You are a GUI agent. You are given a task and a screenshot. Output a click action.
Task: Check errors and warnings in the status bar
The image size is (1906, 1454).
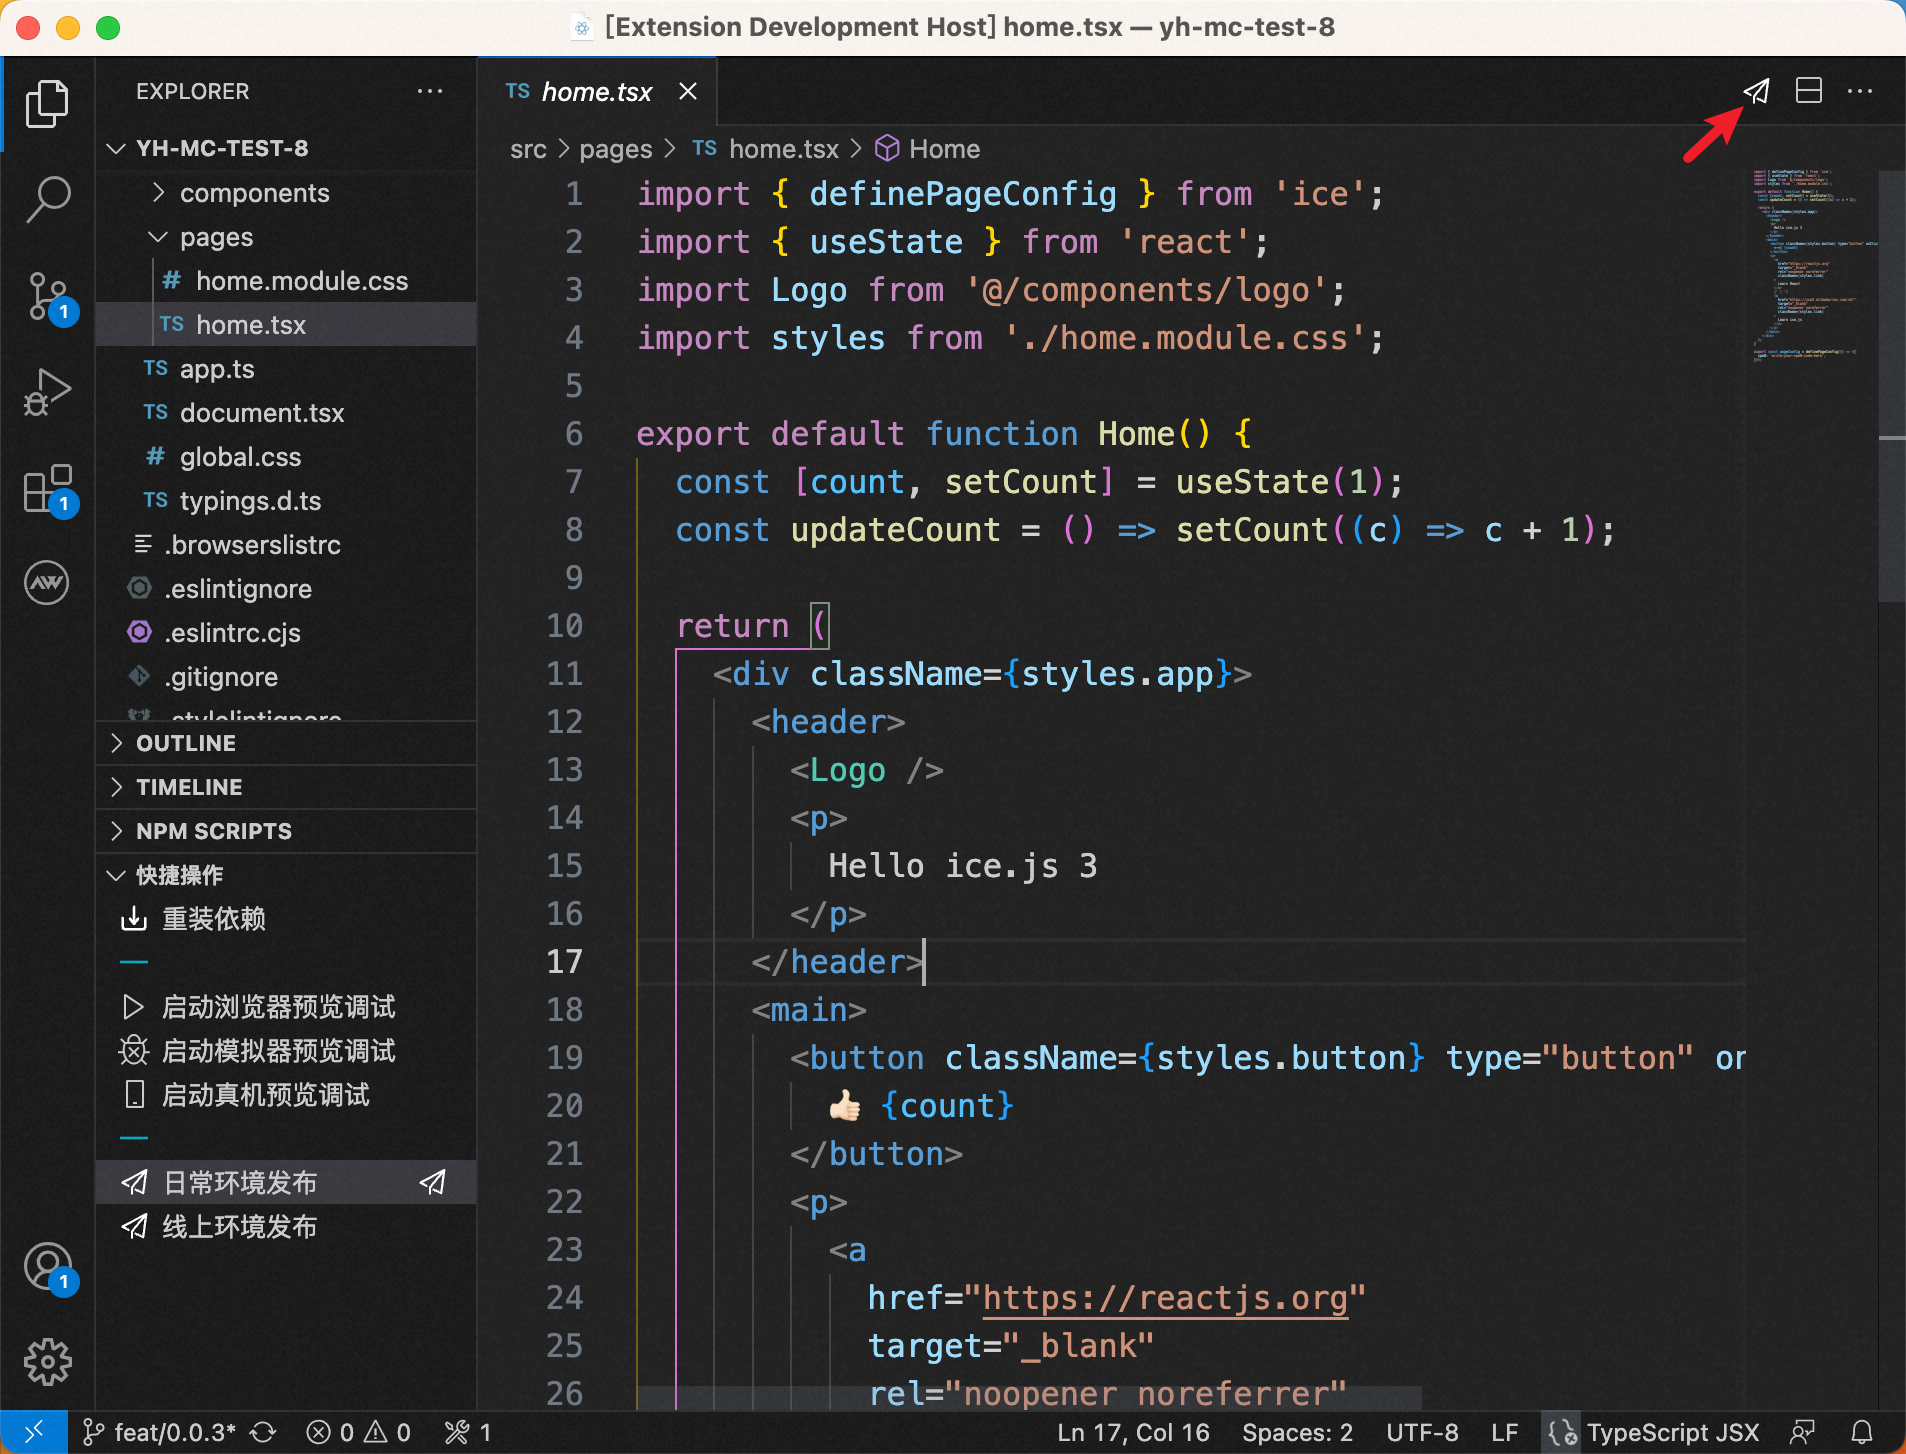357,1431
